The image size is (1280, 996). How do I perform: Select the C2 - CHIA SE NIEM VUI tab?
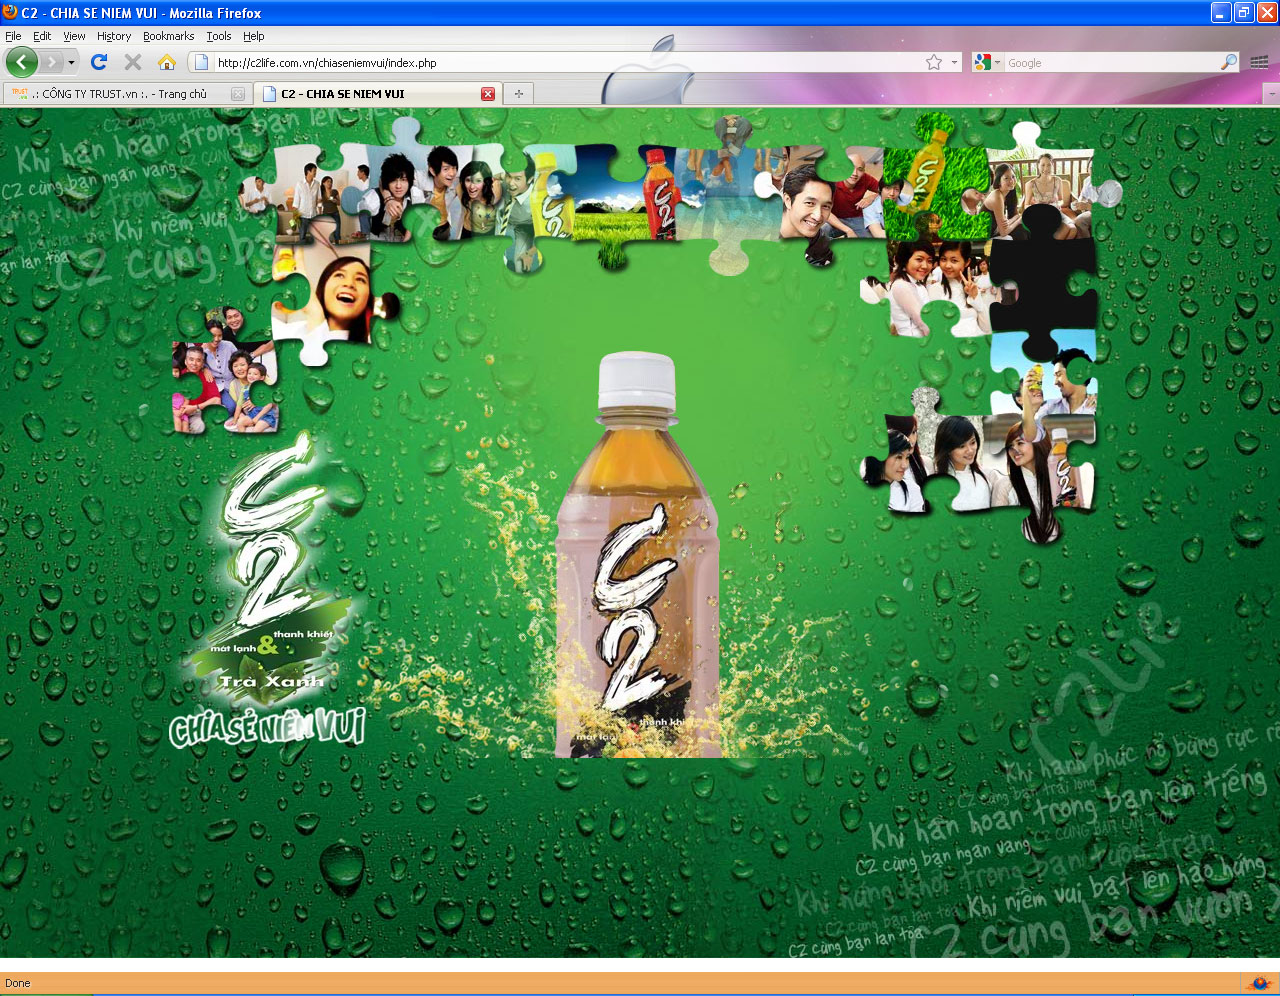[x=376, y=94]
